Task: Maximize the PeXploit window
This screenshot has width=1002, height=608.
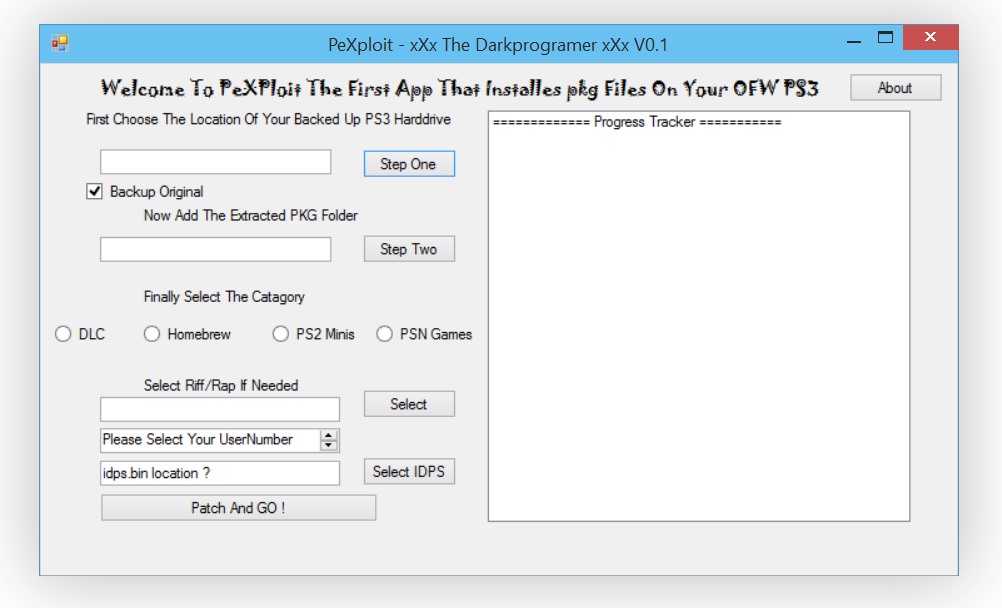Action: 885,38
